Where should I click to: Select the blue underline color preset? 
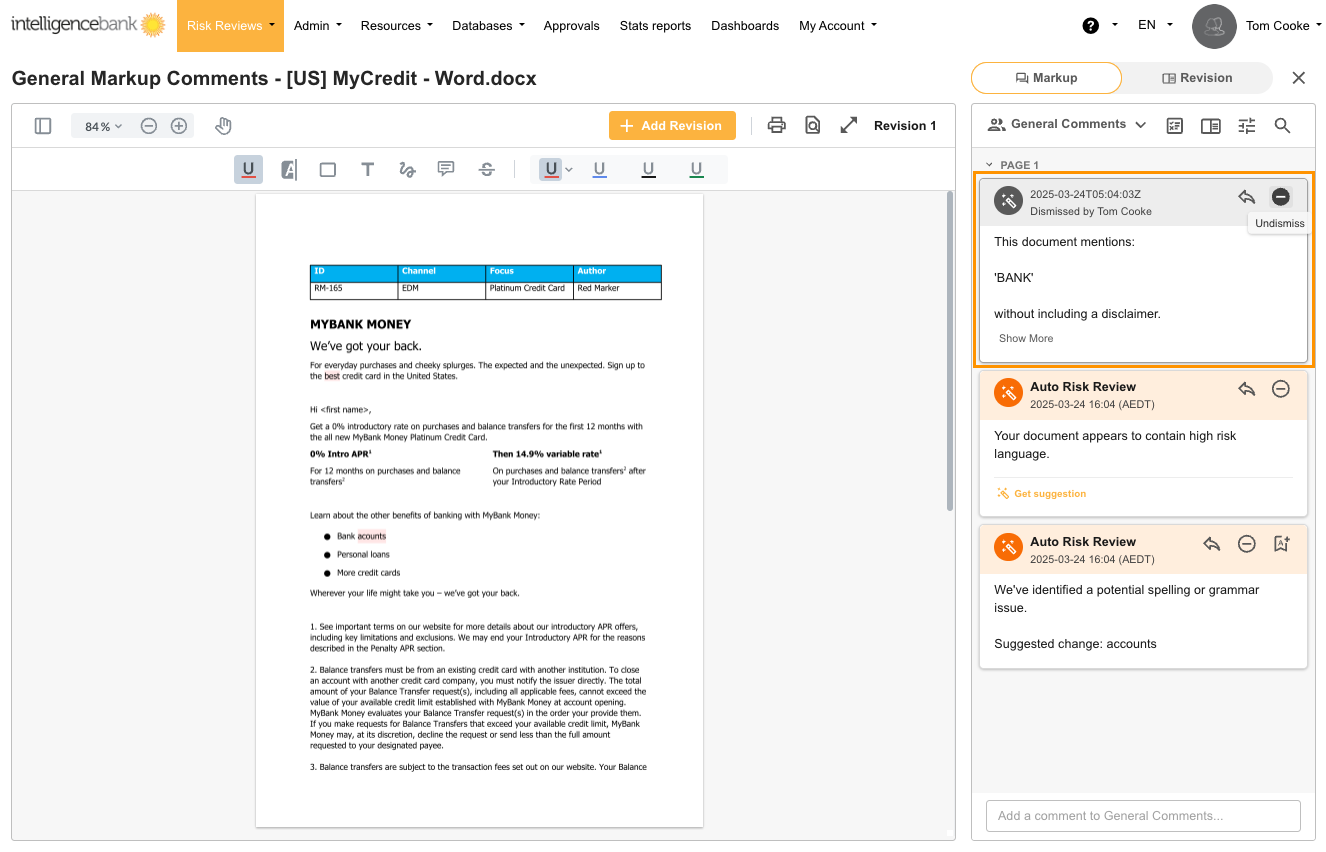point(600,170)
